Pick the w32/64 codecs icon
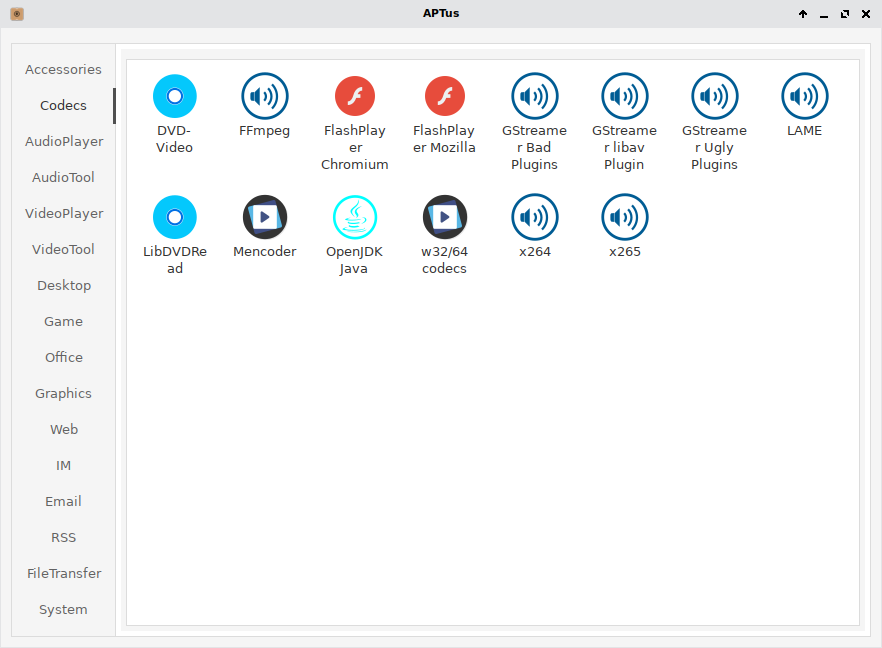 (x=444, y=217)
